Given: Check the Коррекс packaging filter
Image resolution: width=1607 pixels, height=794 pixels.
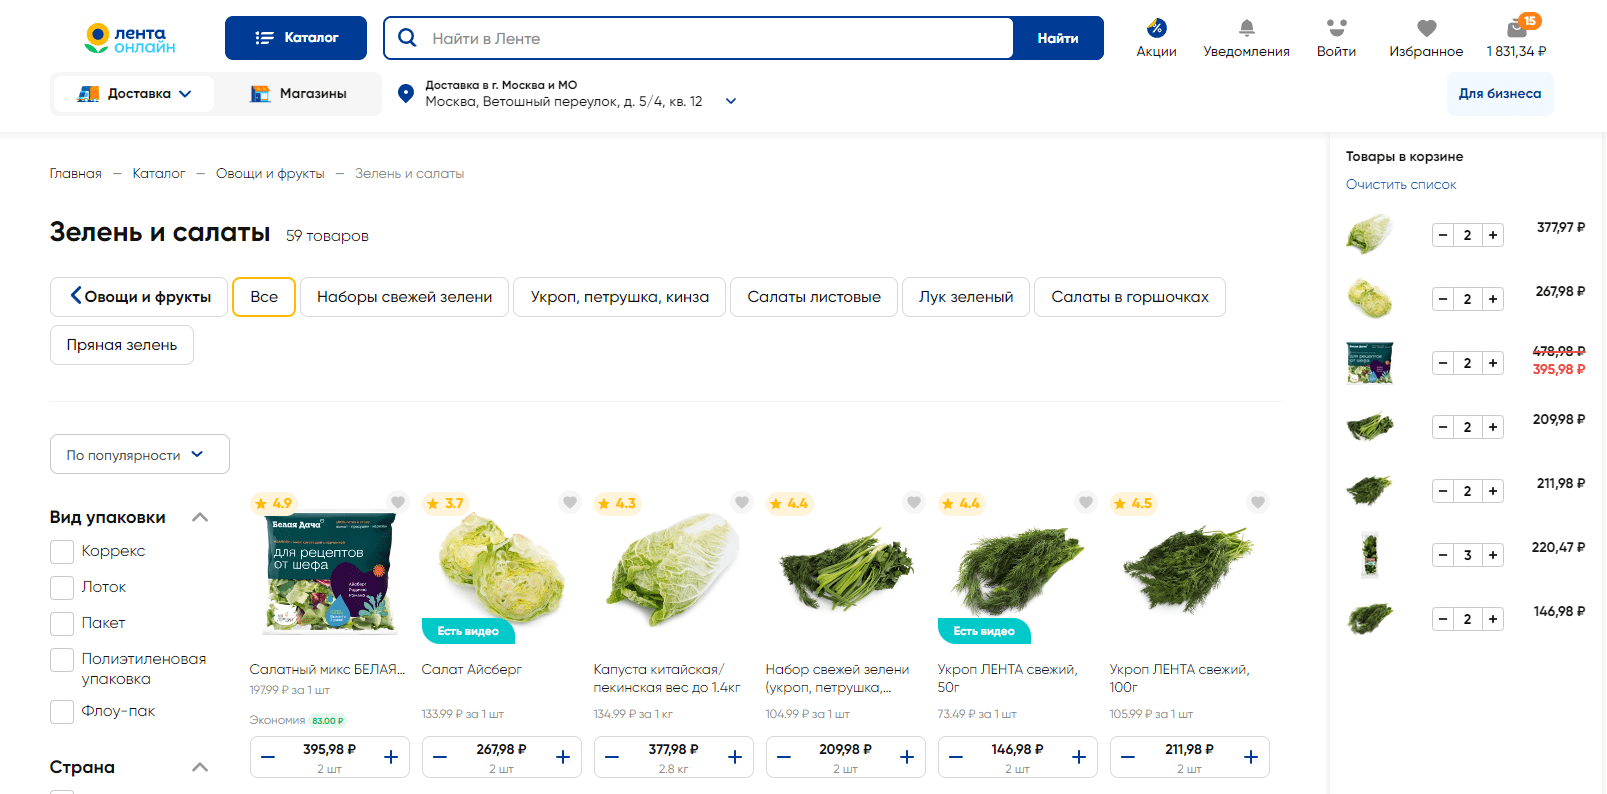Looking at the screenshot, I should click(62, 552).
